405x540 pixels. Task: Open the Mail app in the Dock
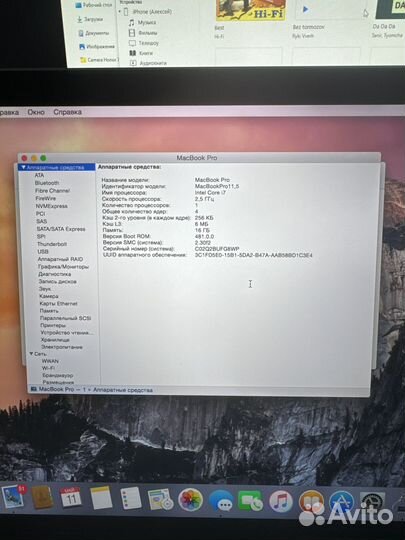tap(13, 496)
